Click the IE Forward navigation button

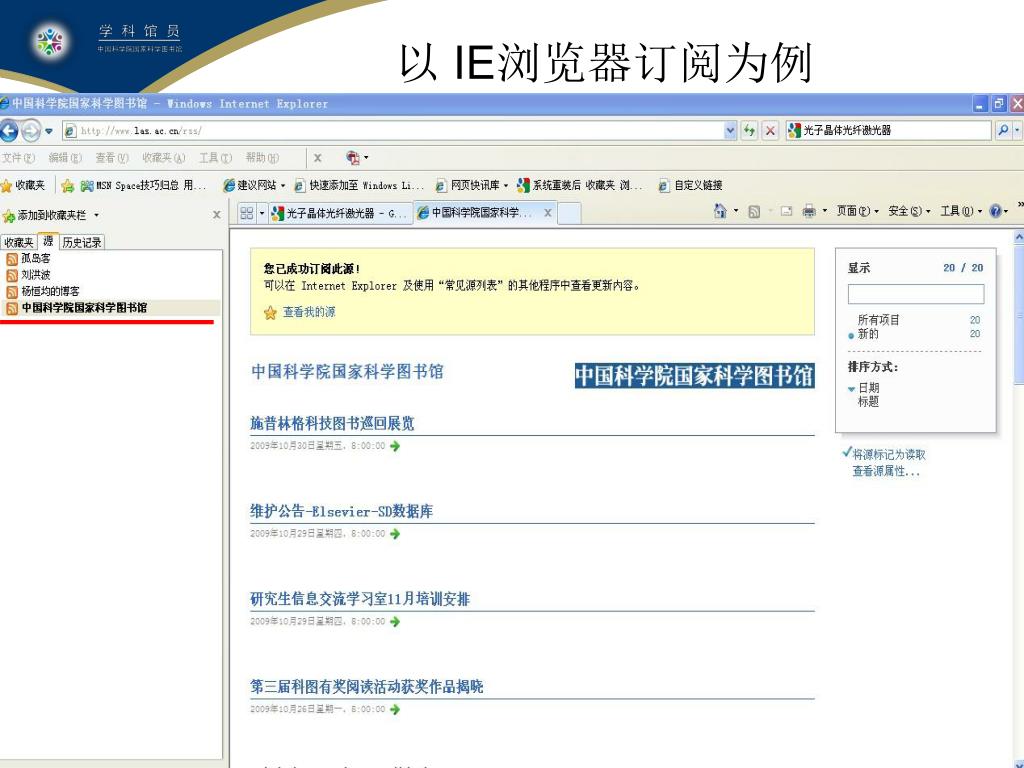pyautogui.click(x=31, y=131)
